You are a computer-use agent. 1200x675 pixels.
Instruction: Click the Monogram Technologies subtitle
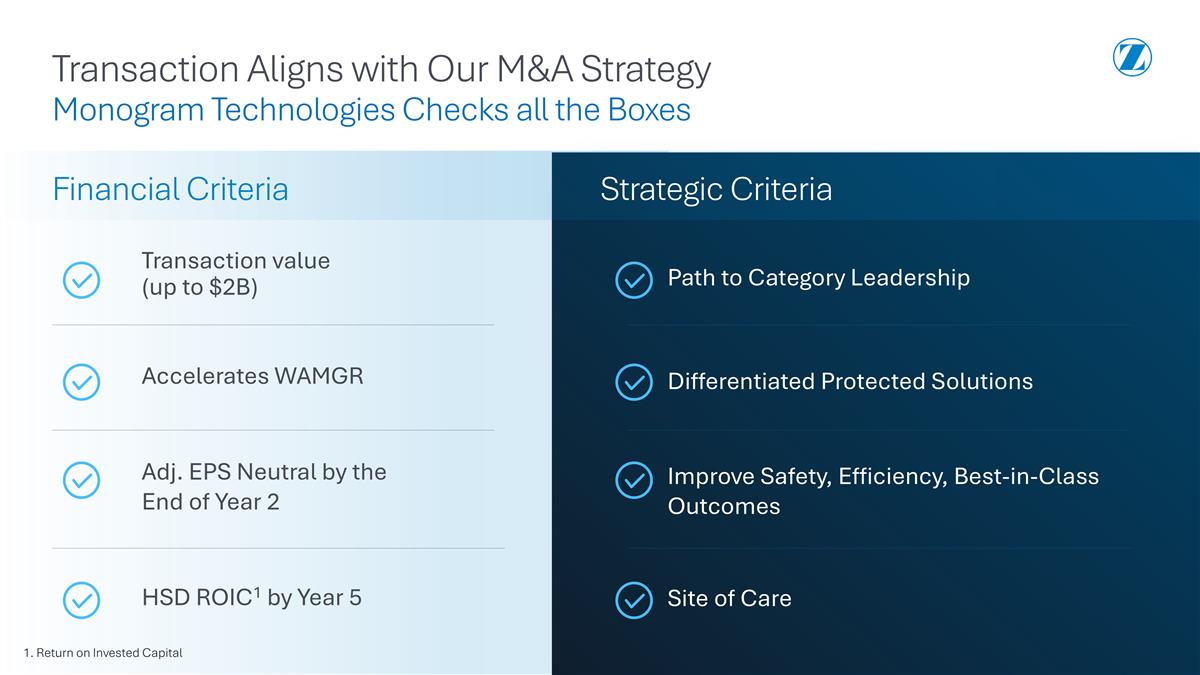[x=371, y=109]
